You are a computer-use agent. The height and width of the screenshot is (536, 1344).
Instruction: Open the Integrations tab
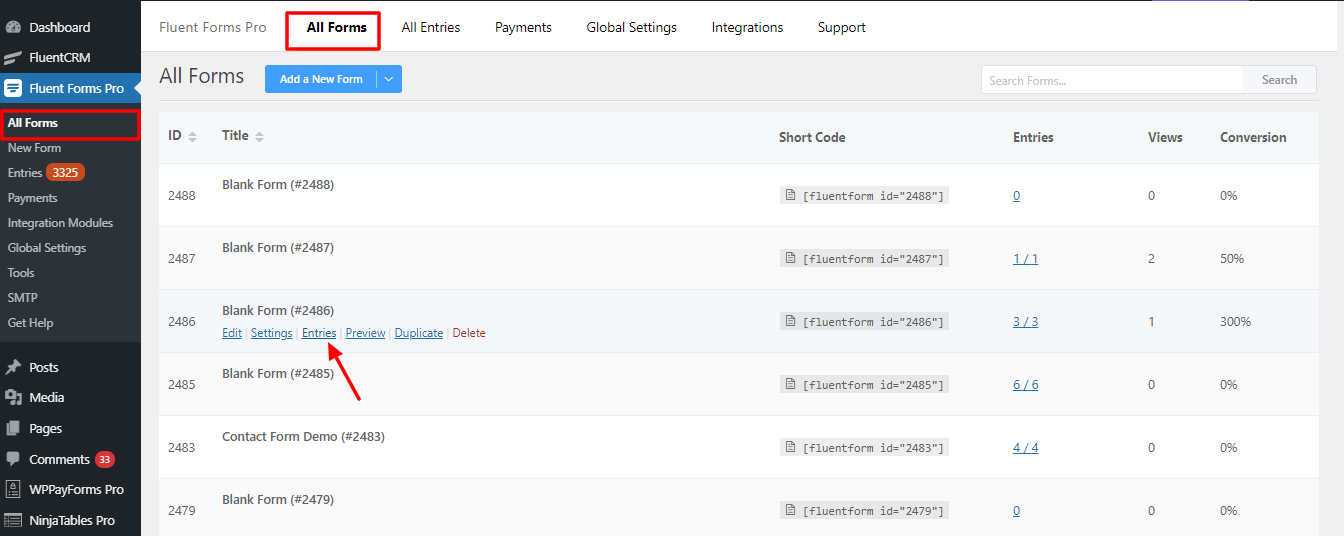pyautogui.click(x=747, y=27)
